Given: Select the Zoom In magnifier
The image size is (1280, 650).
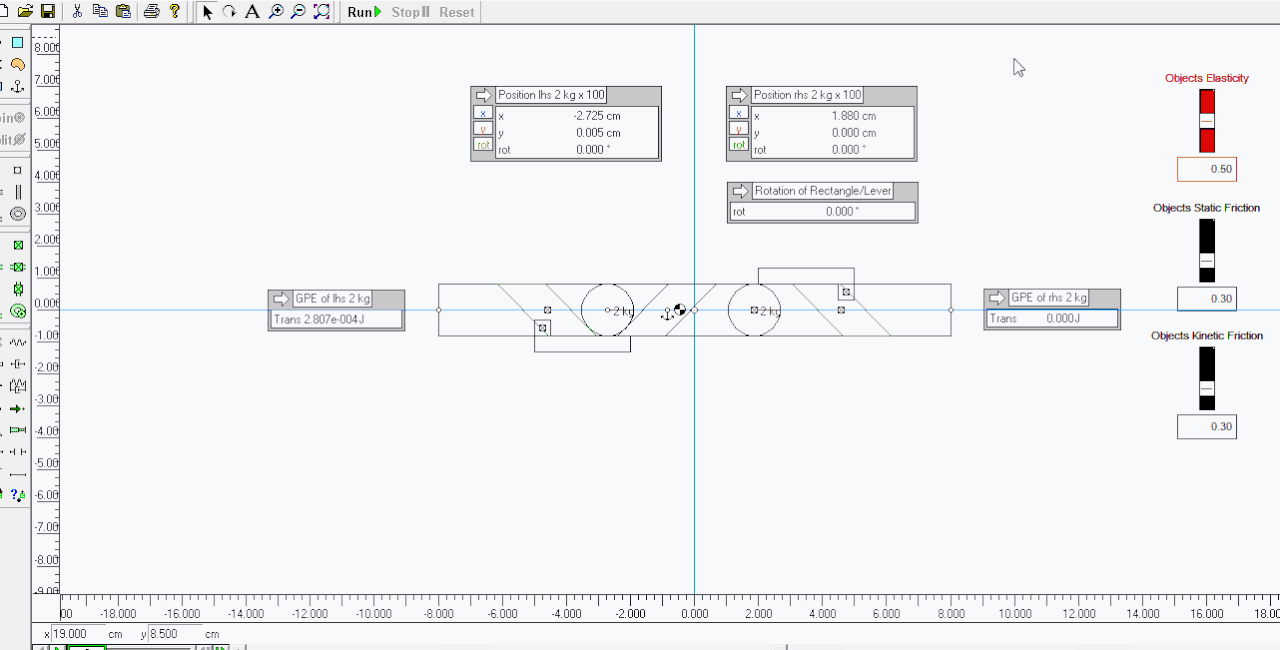Looking at the screenshot, I should click(275, 11).
